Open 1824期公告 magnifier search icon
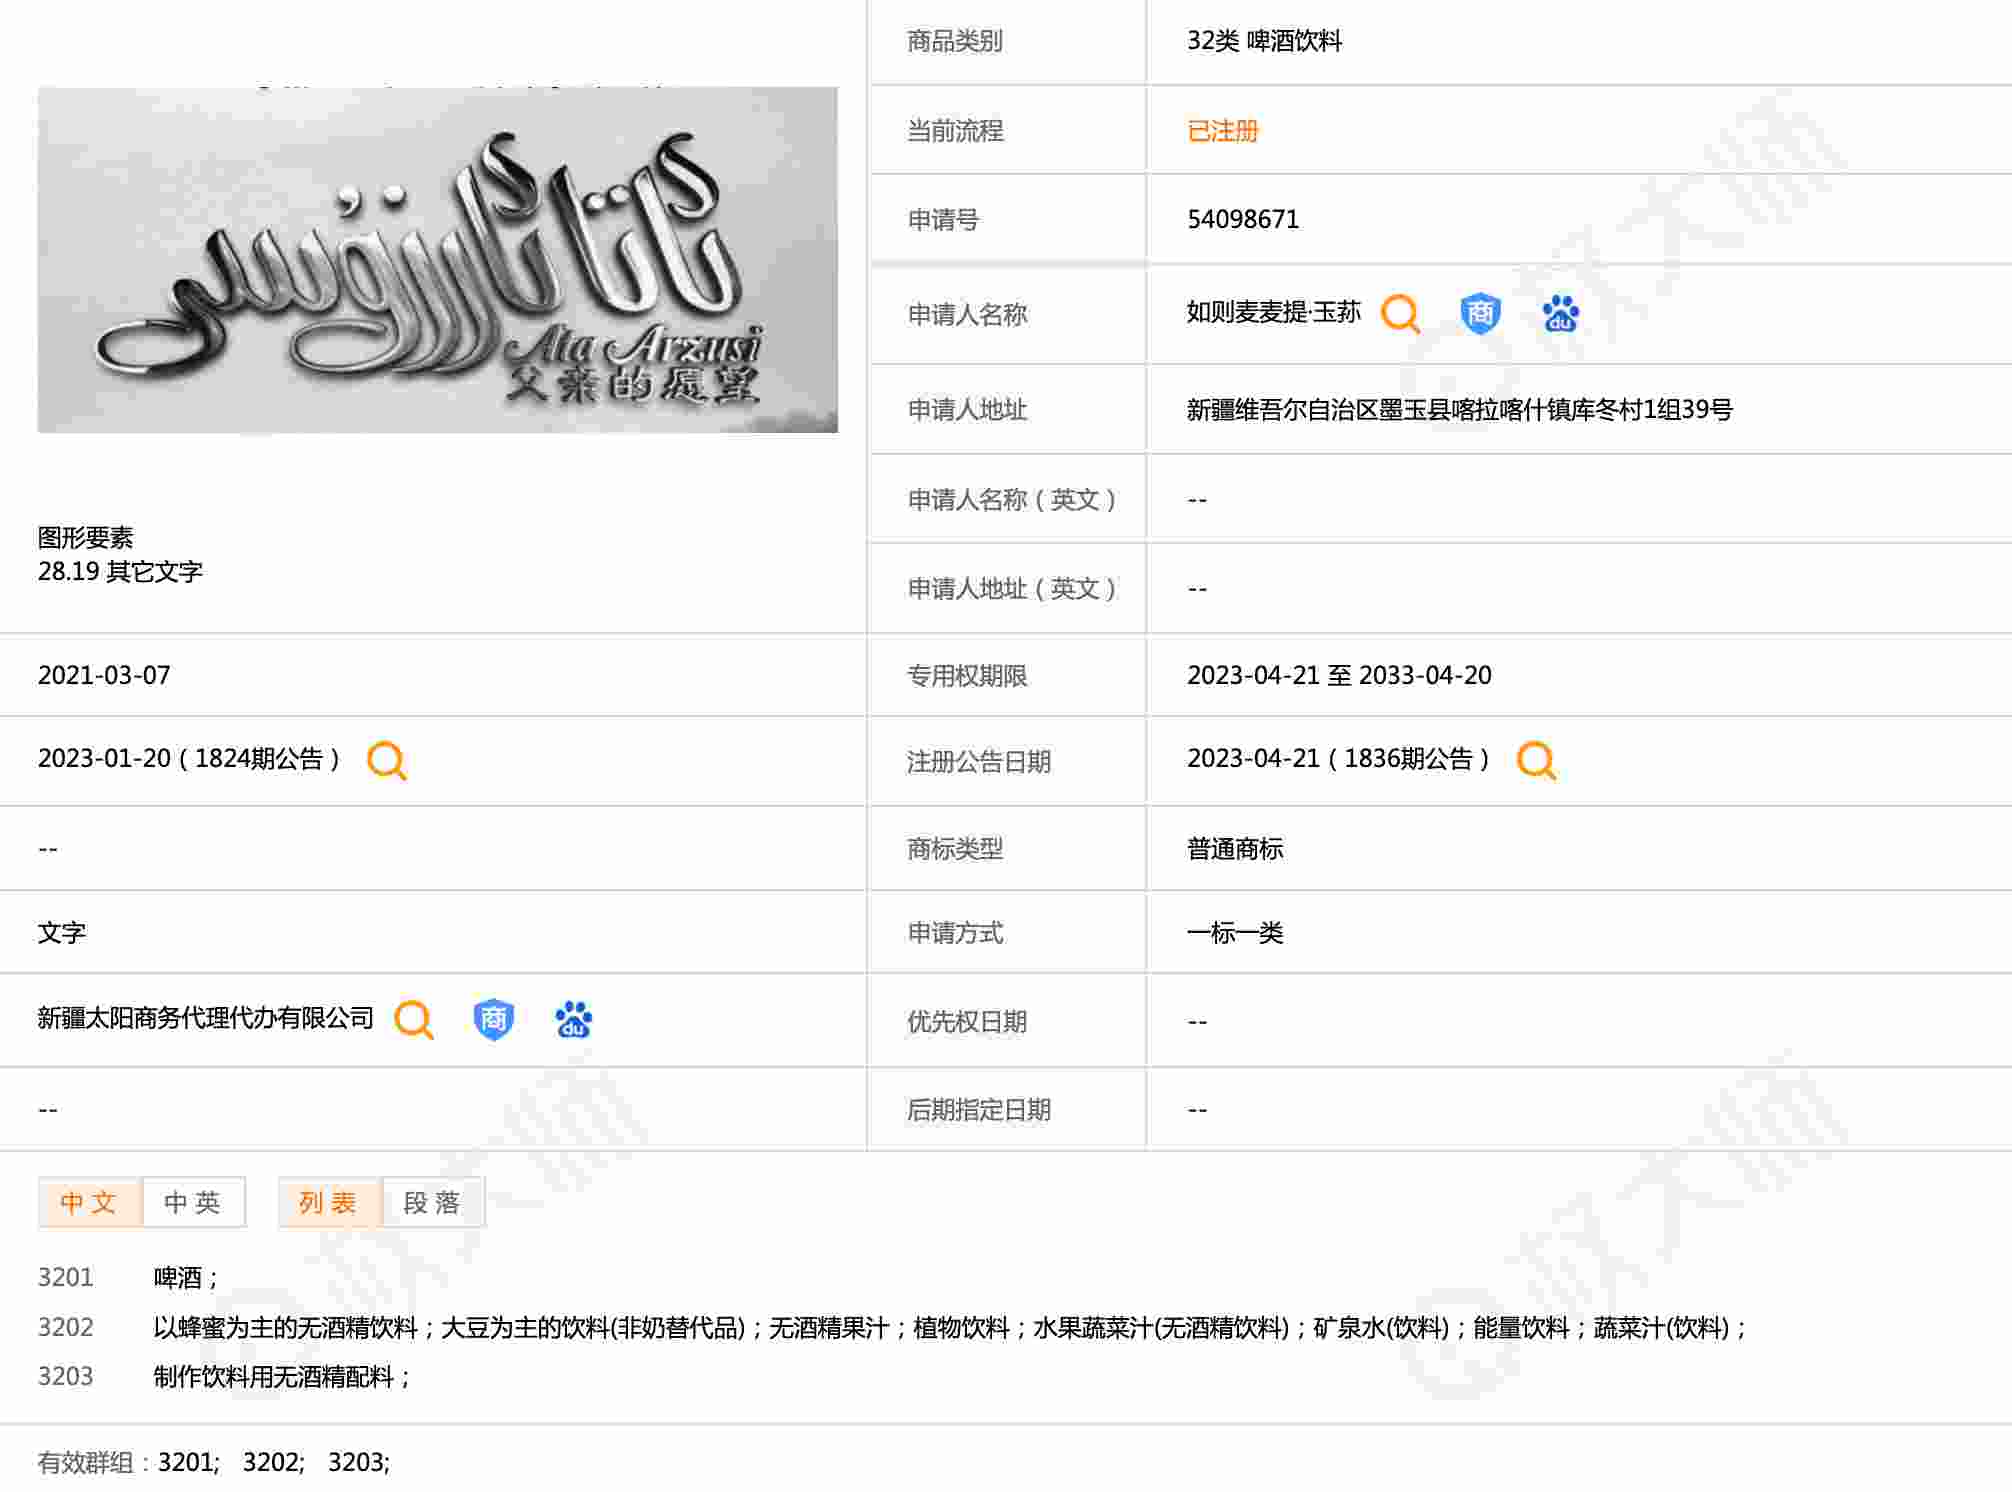The width and height of the screenshot is (2012, 1492). pyautogui.click(x=386, y=760)
